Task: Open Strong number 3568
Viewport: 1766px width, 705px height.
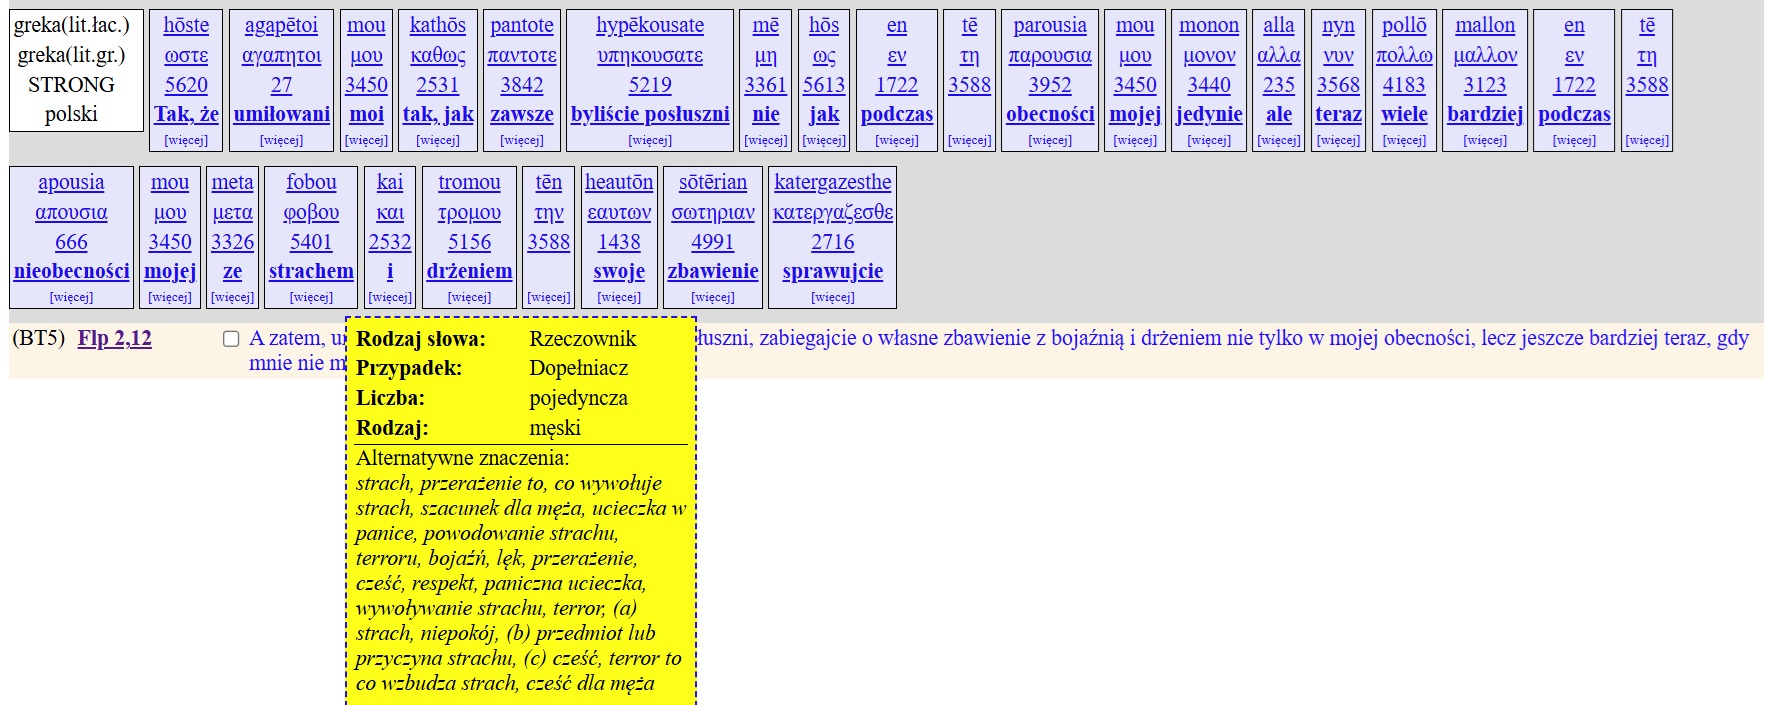Action: pyautogui.click(x=1338, y=85)
